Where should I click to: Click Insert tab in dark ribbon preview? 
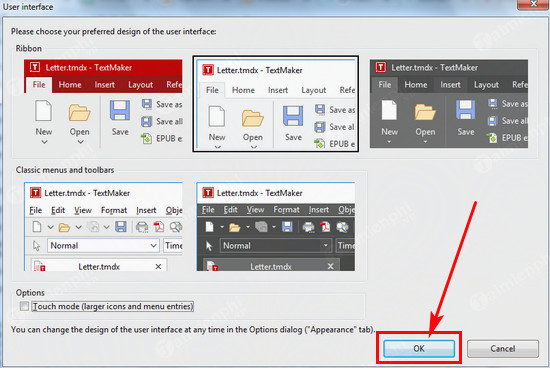pyautogui.click(x=450, y=85)
